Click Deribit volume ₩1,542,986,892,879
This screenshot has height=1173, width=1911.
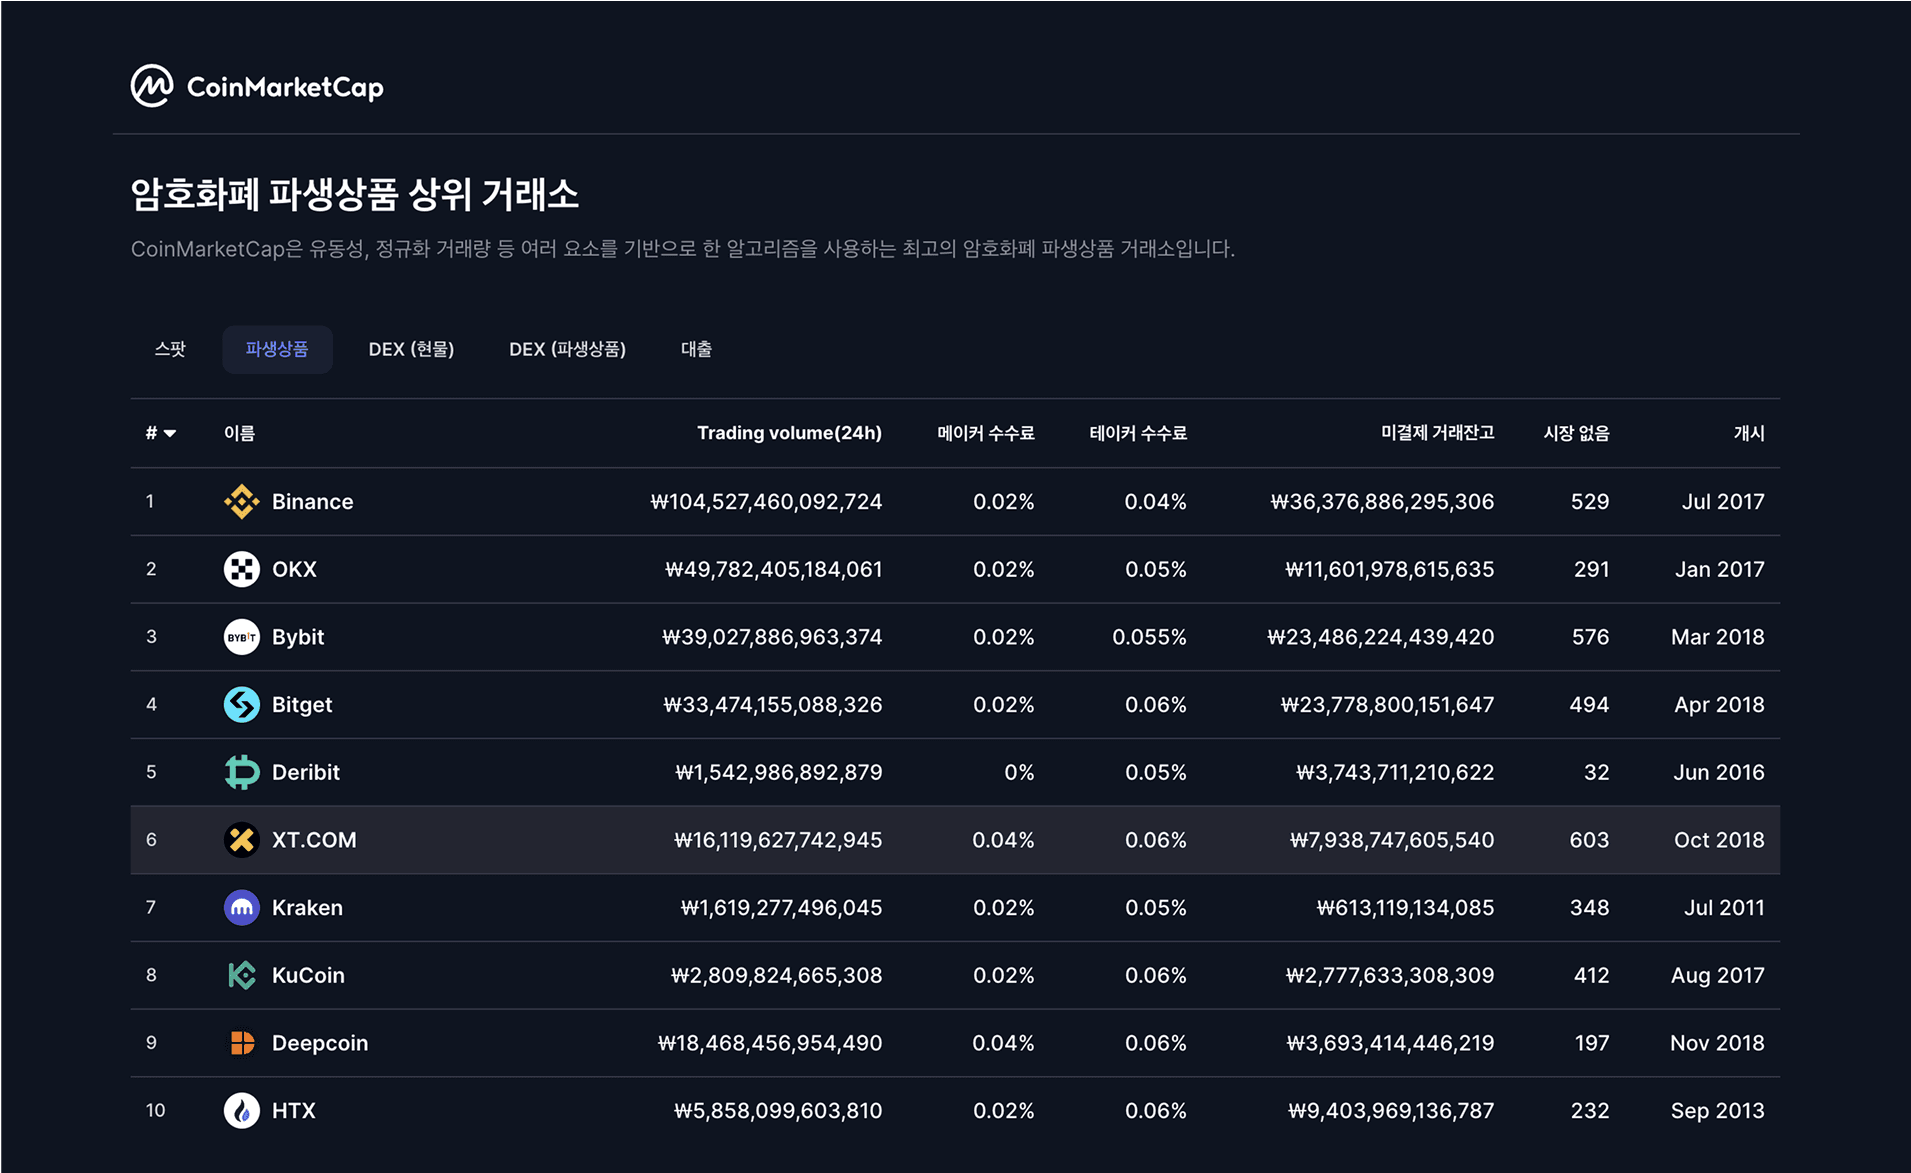778,772
